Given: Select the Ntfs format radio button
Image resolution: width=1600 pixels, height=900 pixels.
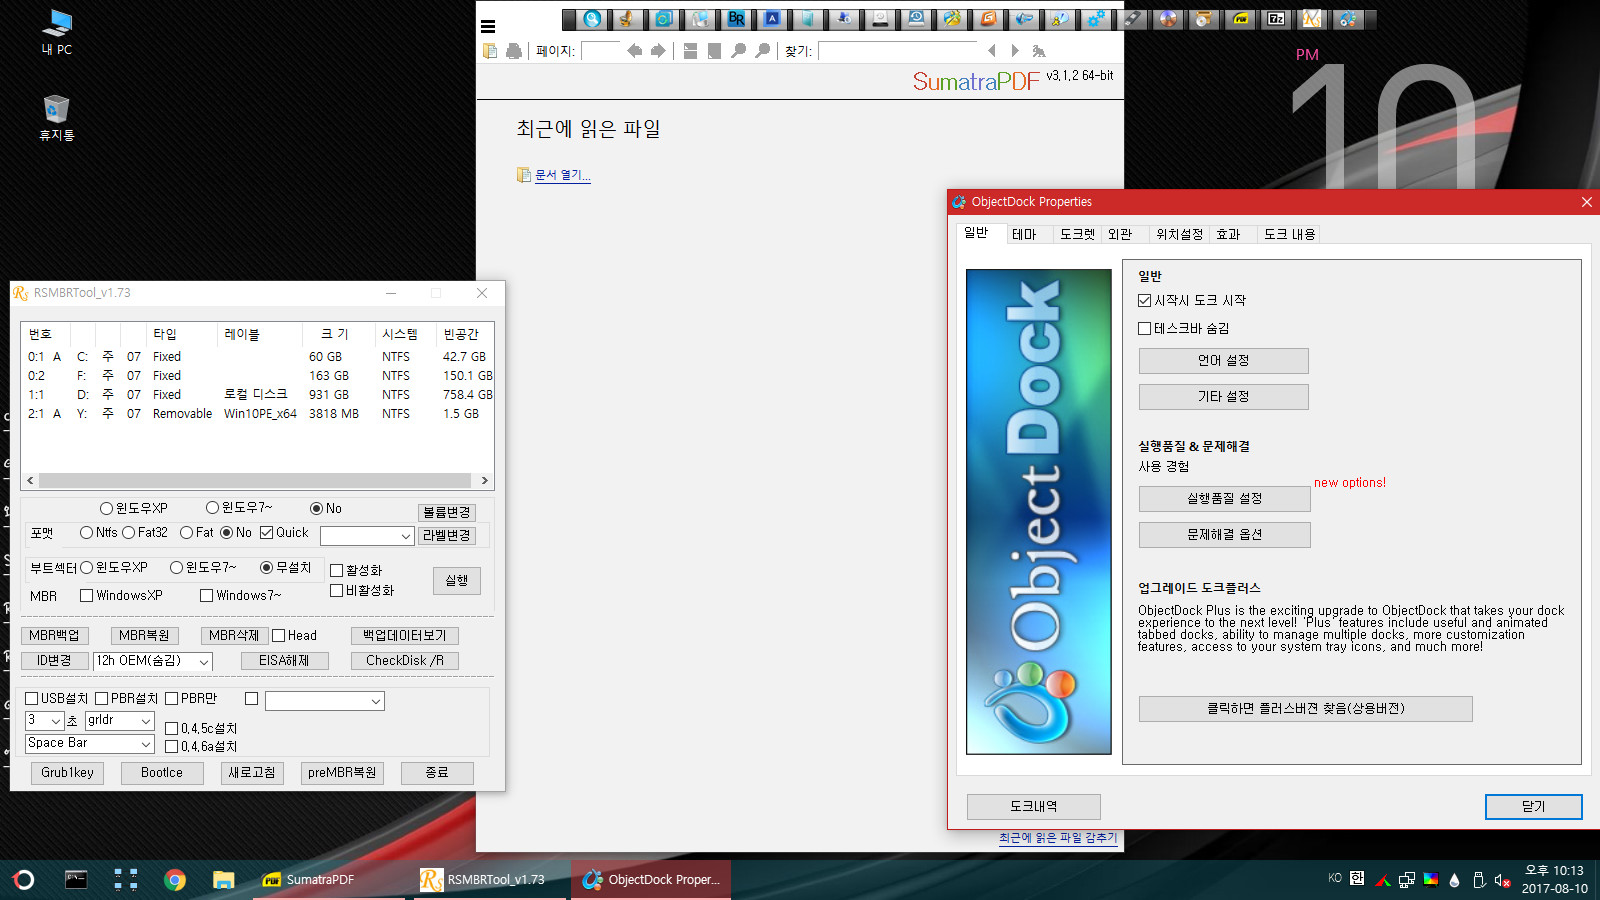Looking at the screenshot, I should tap(87, 533).
